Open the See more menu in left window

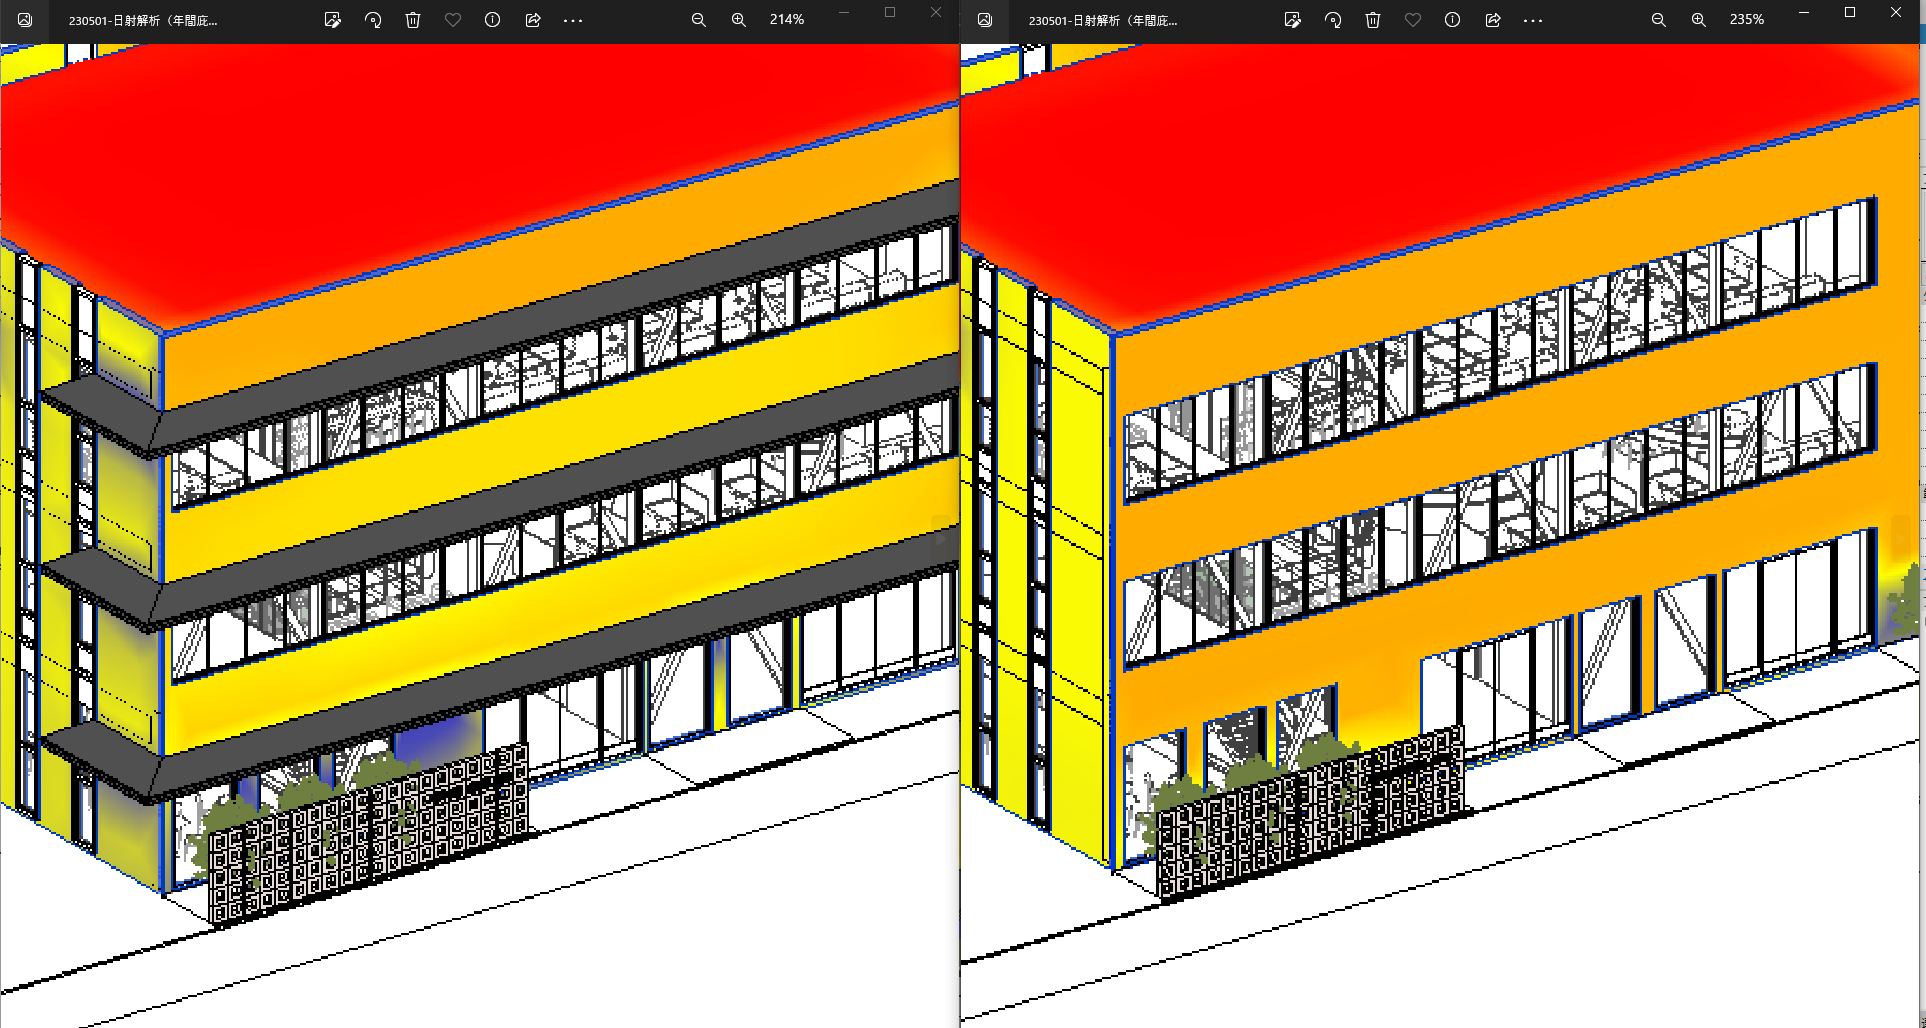(x=573, y=20)
